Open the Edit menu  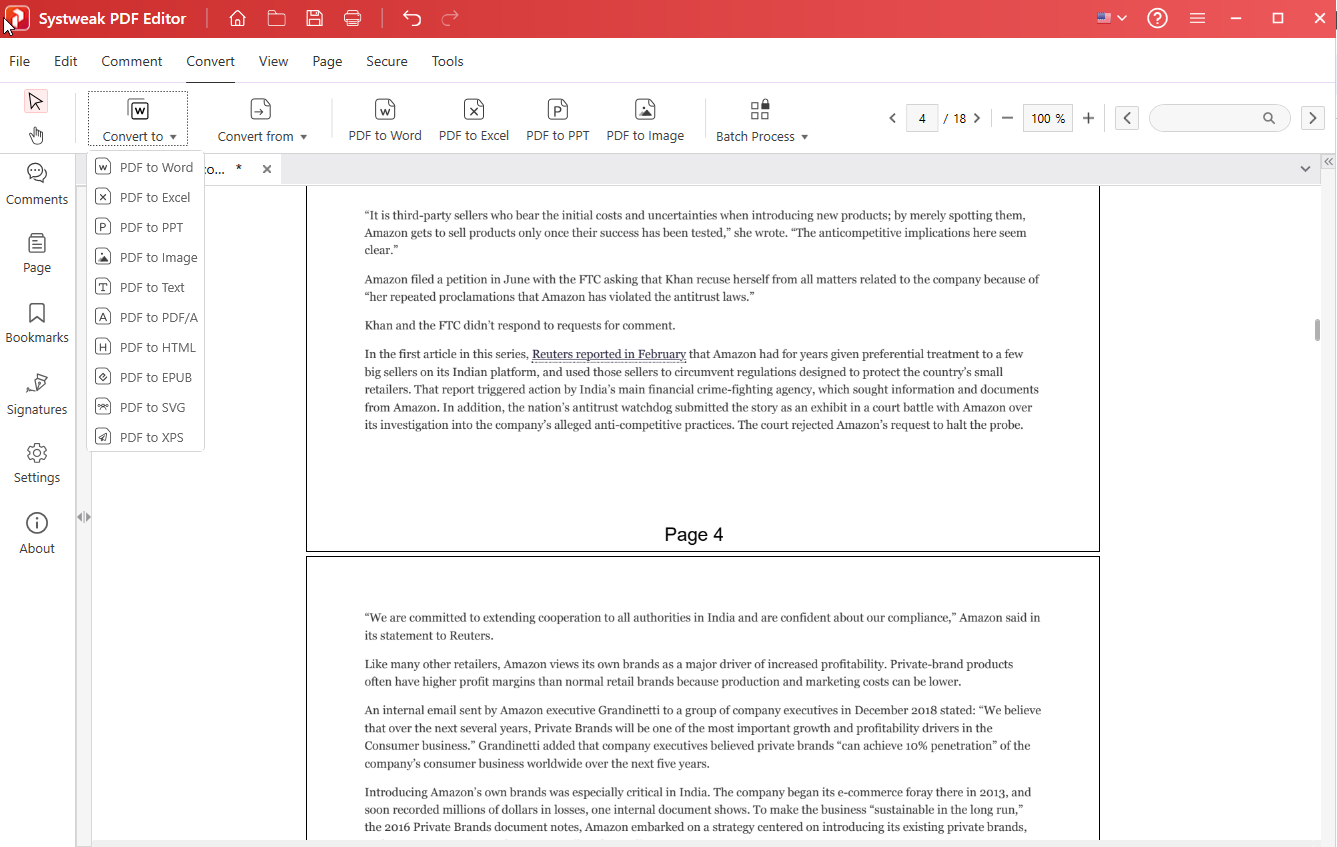[x=66, y=61]
